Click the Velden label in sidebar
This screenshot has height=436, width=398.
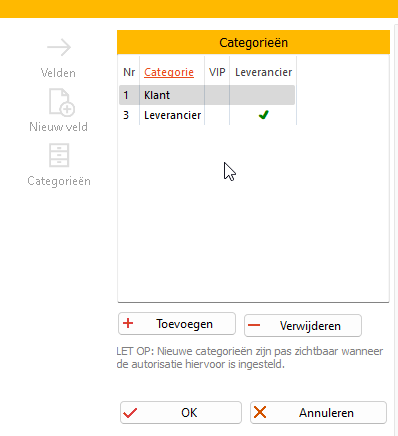58,73
